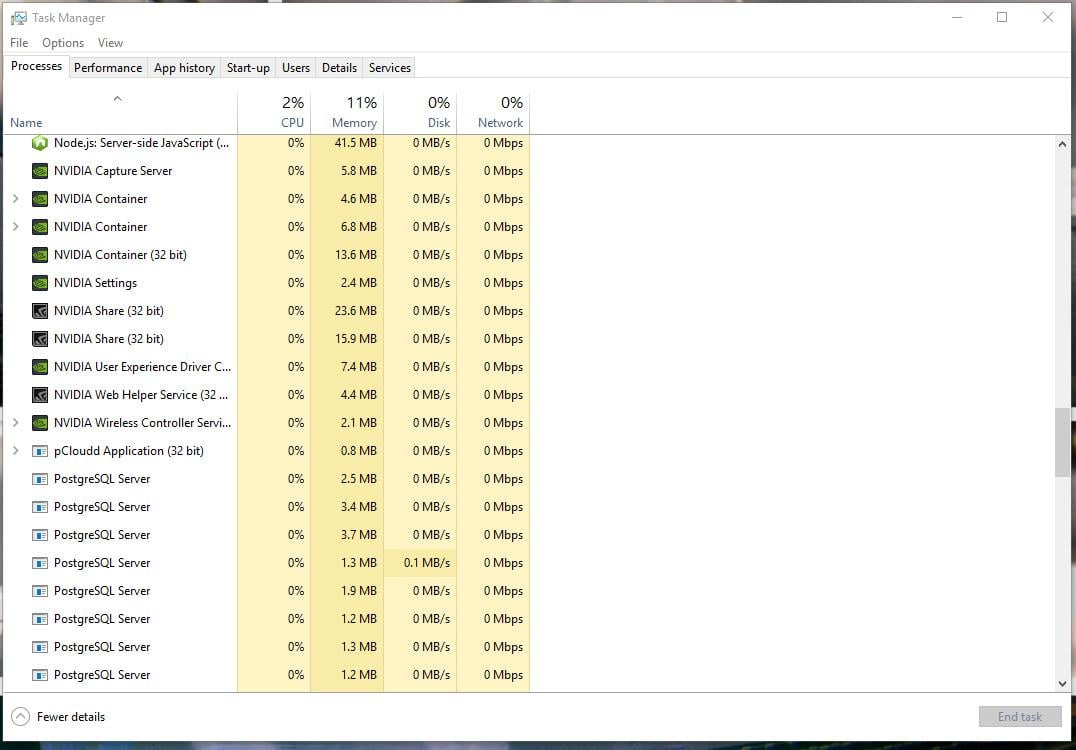The width and height of the screenshot is (1076, 750).
Task: Open the Options menu
Action: [x=63, y=43]
